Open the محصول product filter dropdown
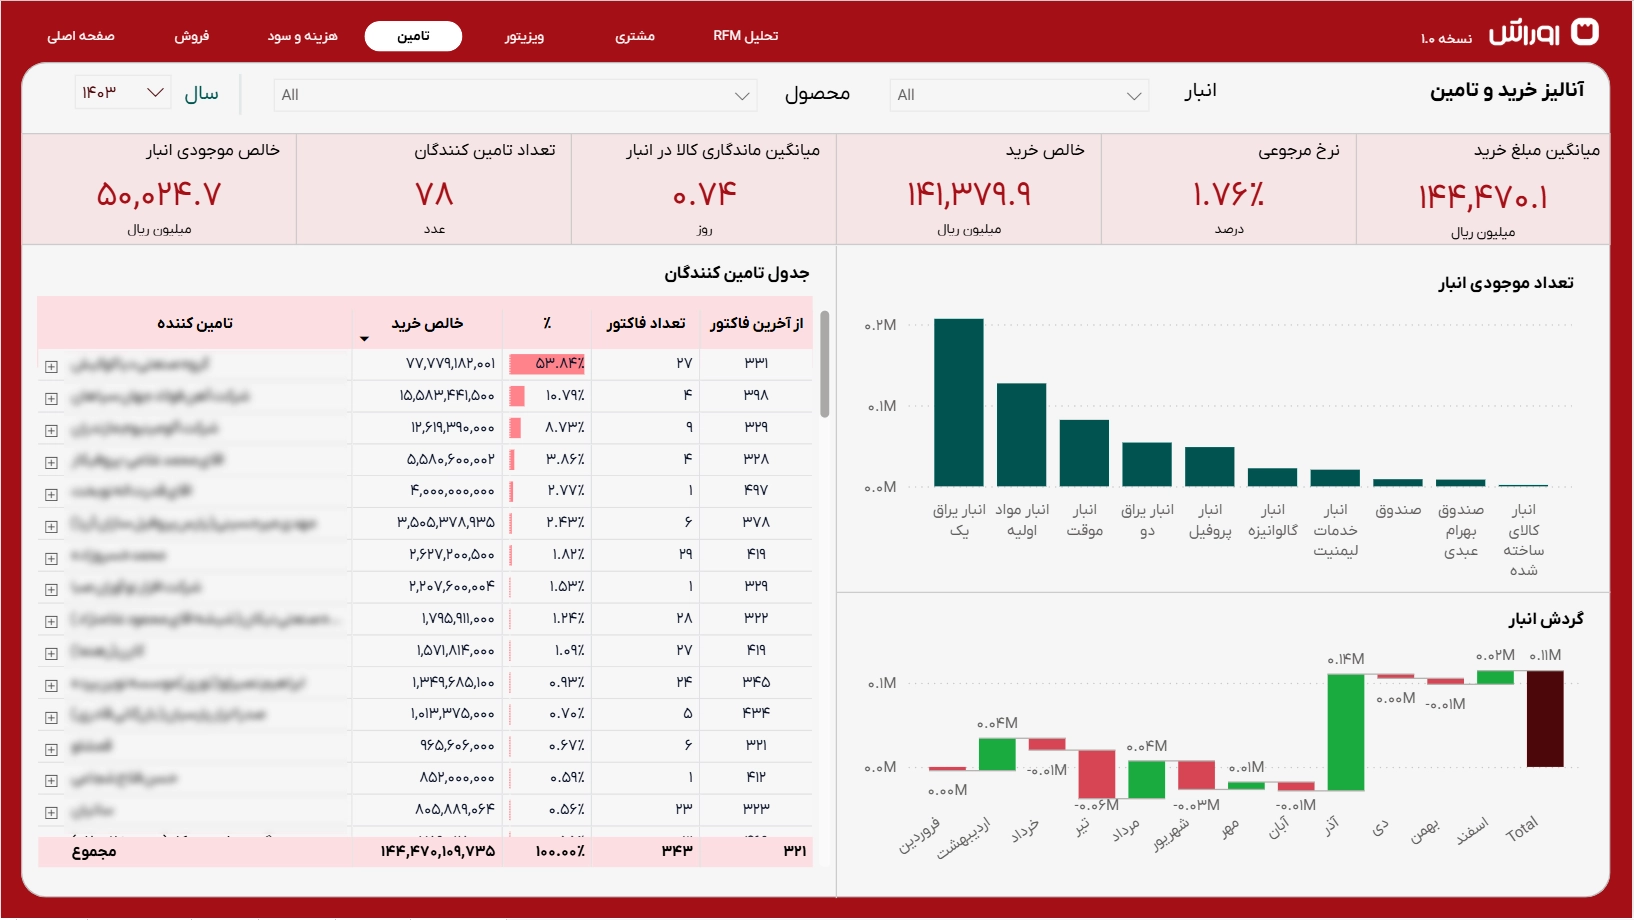Screen dimensions: 1634x920 coord(515,95)
